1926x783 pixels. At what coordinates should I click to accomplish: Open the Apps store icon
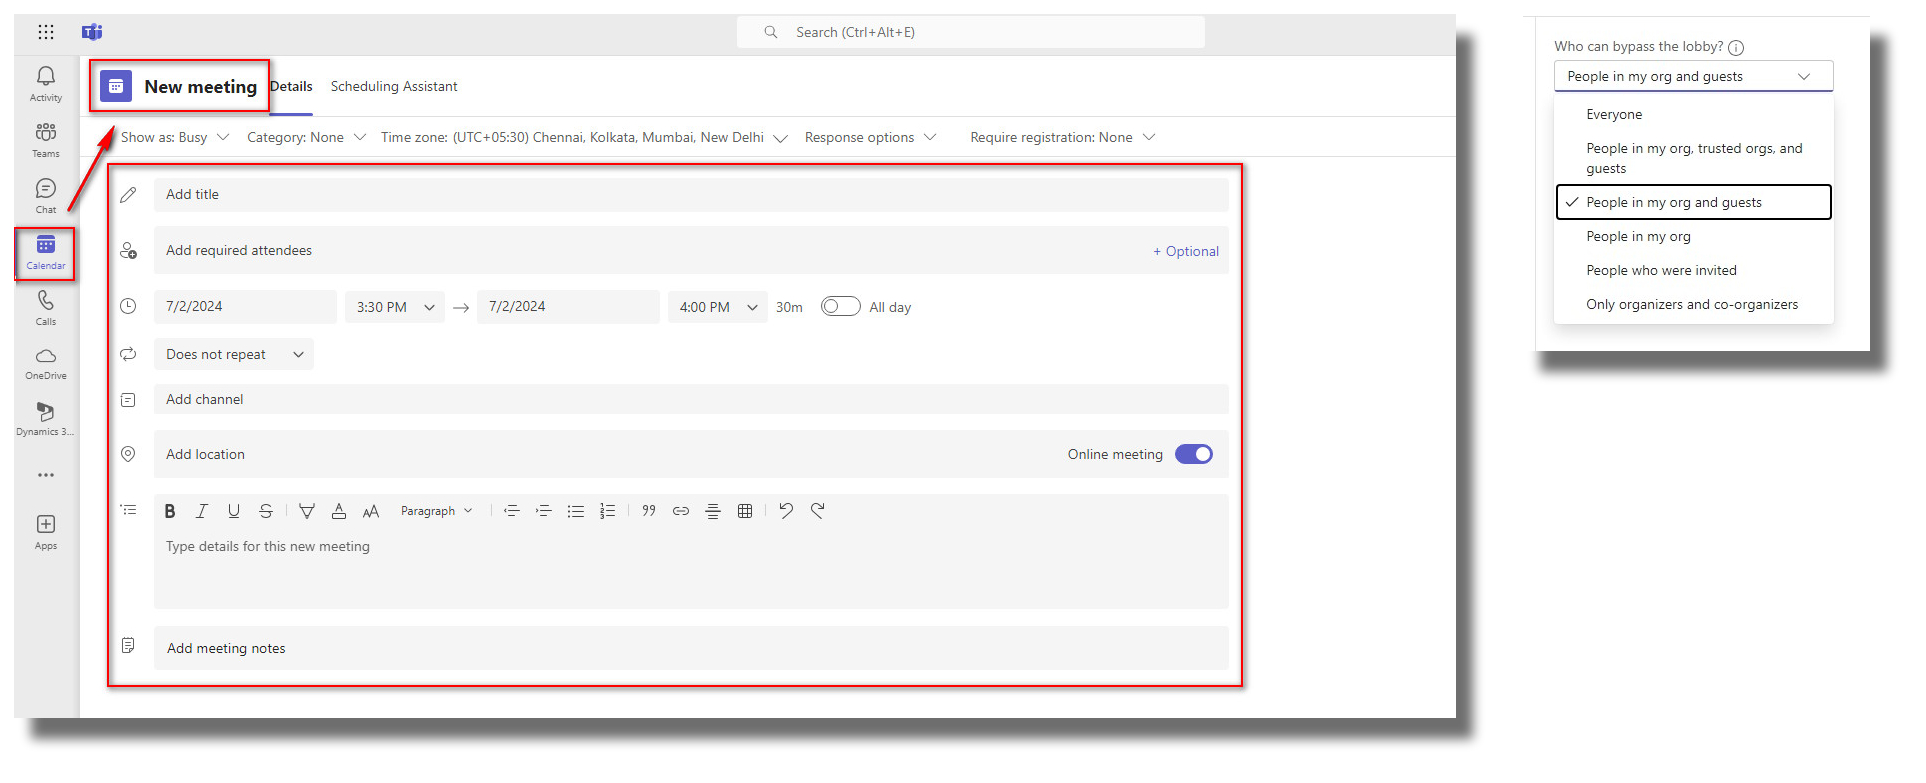pos(46,532)
